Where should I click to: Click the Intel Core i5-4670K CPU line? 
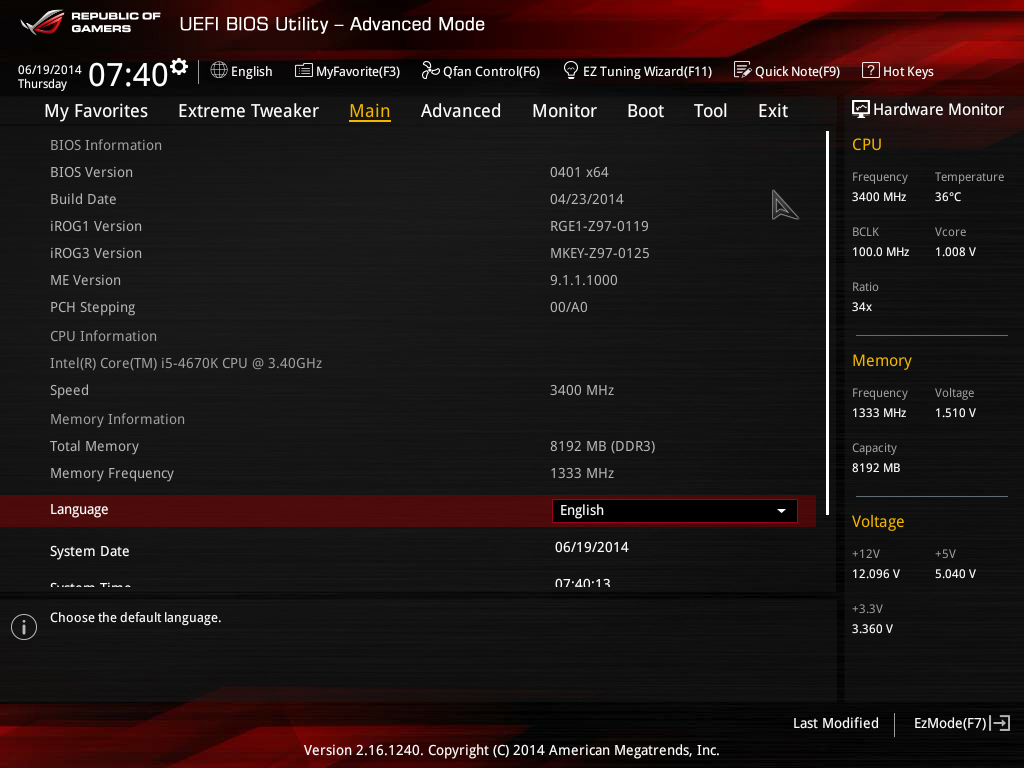tap(186, 363)
